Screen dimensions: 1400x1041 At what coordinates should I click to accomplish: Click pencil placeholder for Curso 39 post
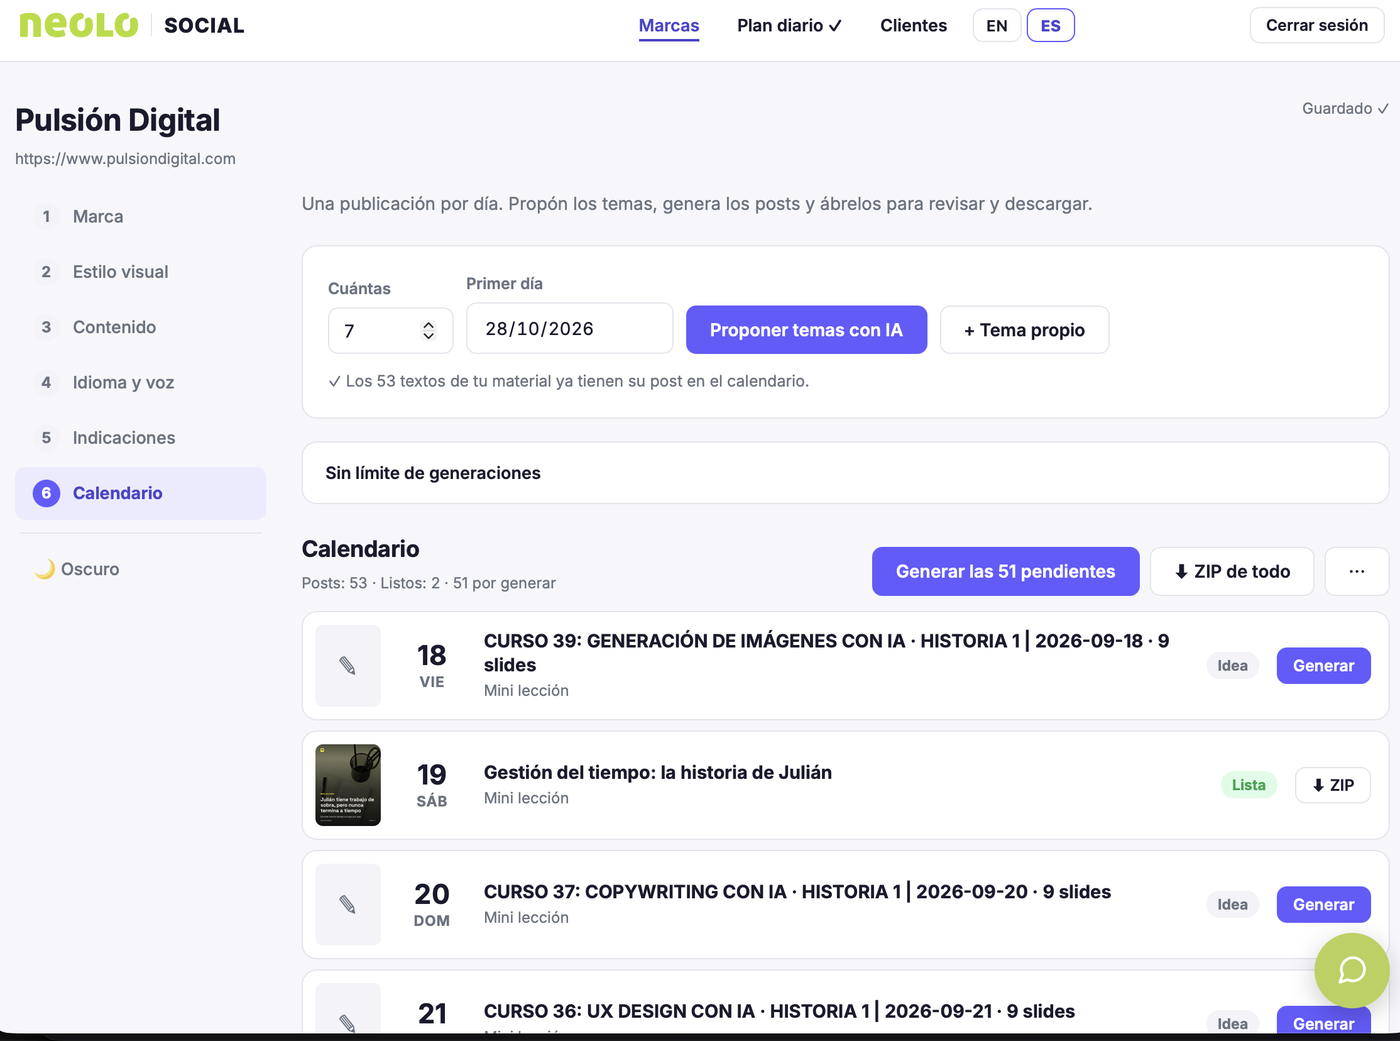click(x=348, y=666)
